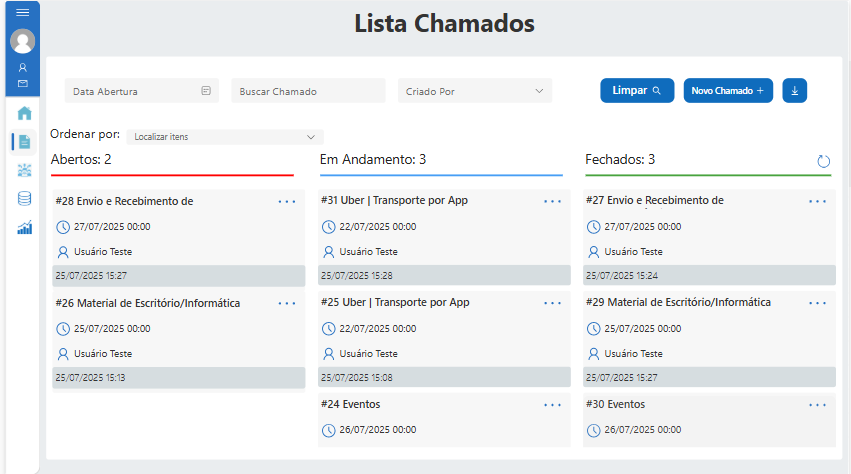Click clock icon on ticket #30

pos(594,431)
